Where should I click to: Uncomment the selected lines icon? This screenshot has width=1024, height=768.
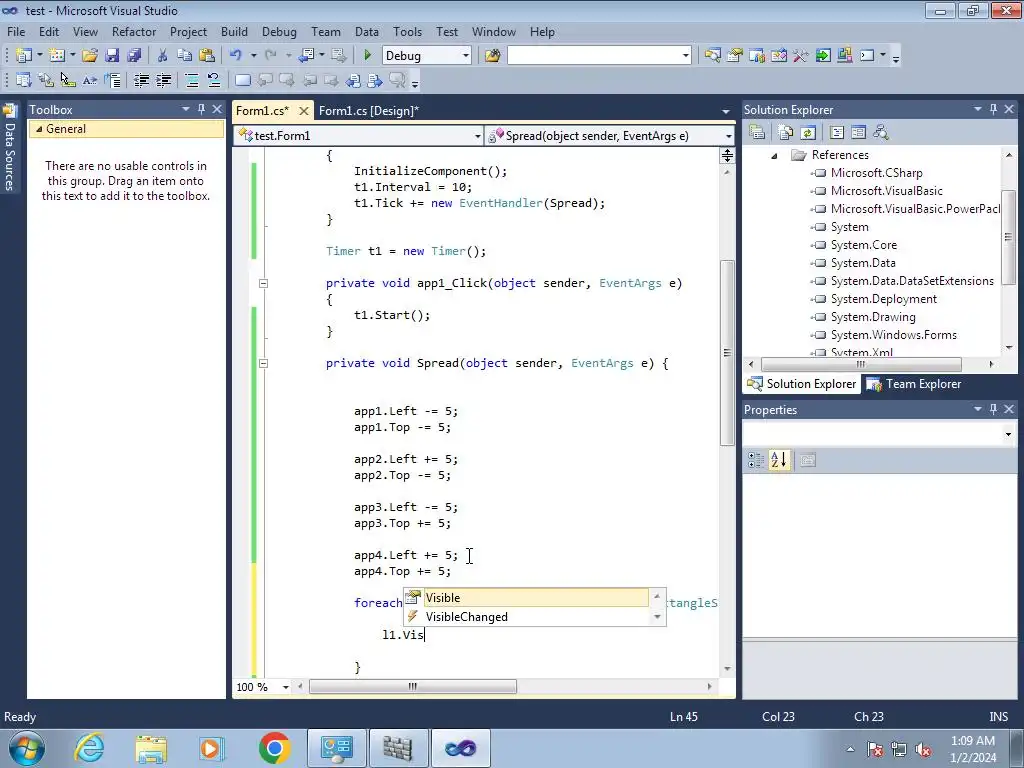pyautogui.click(x=214, y=80)
